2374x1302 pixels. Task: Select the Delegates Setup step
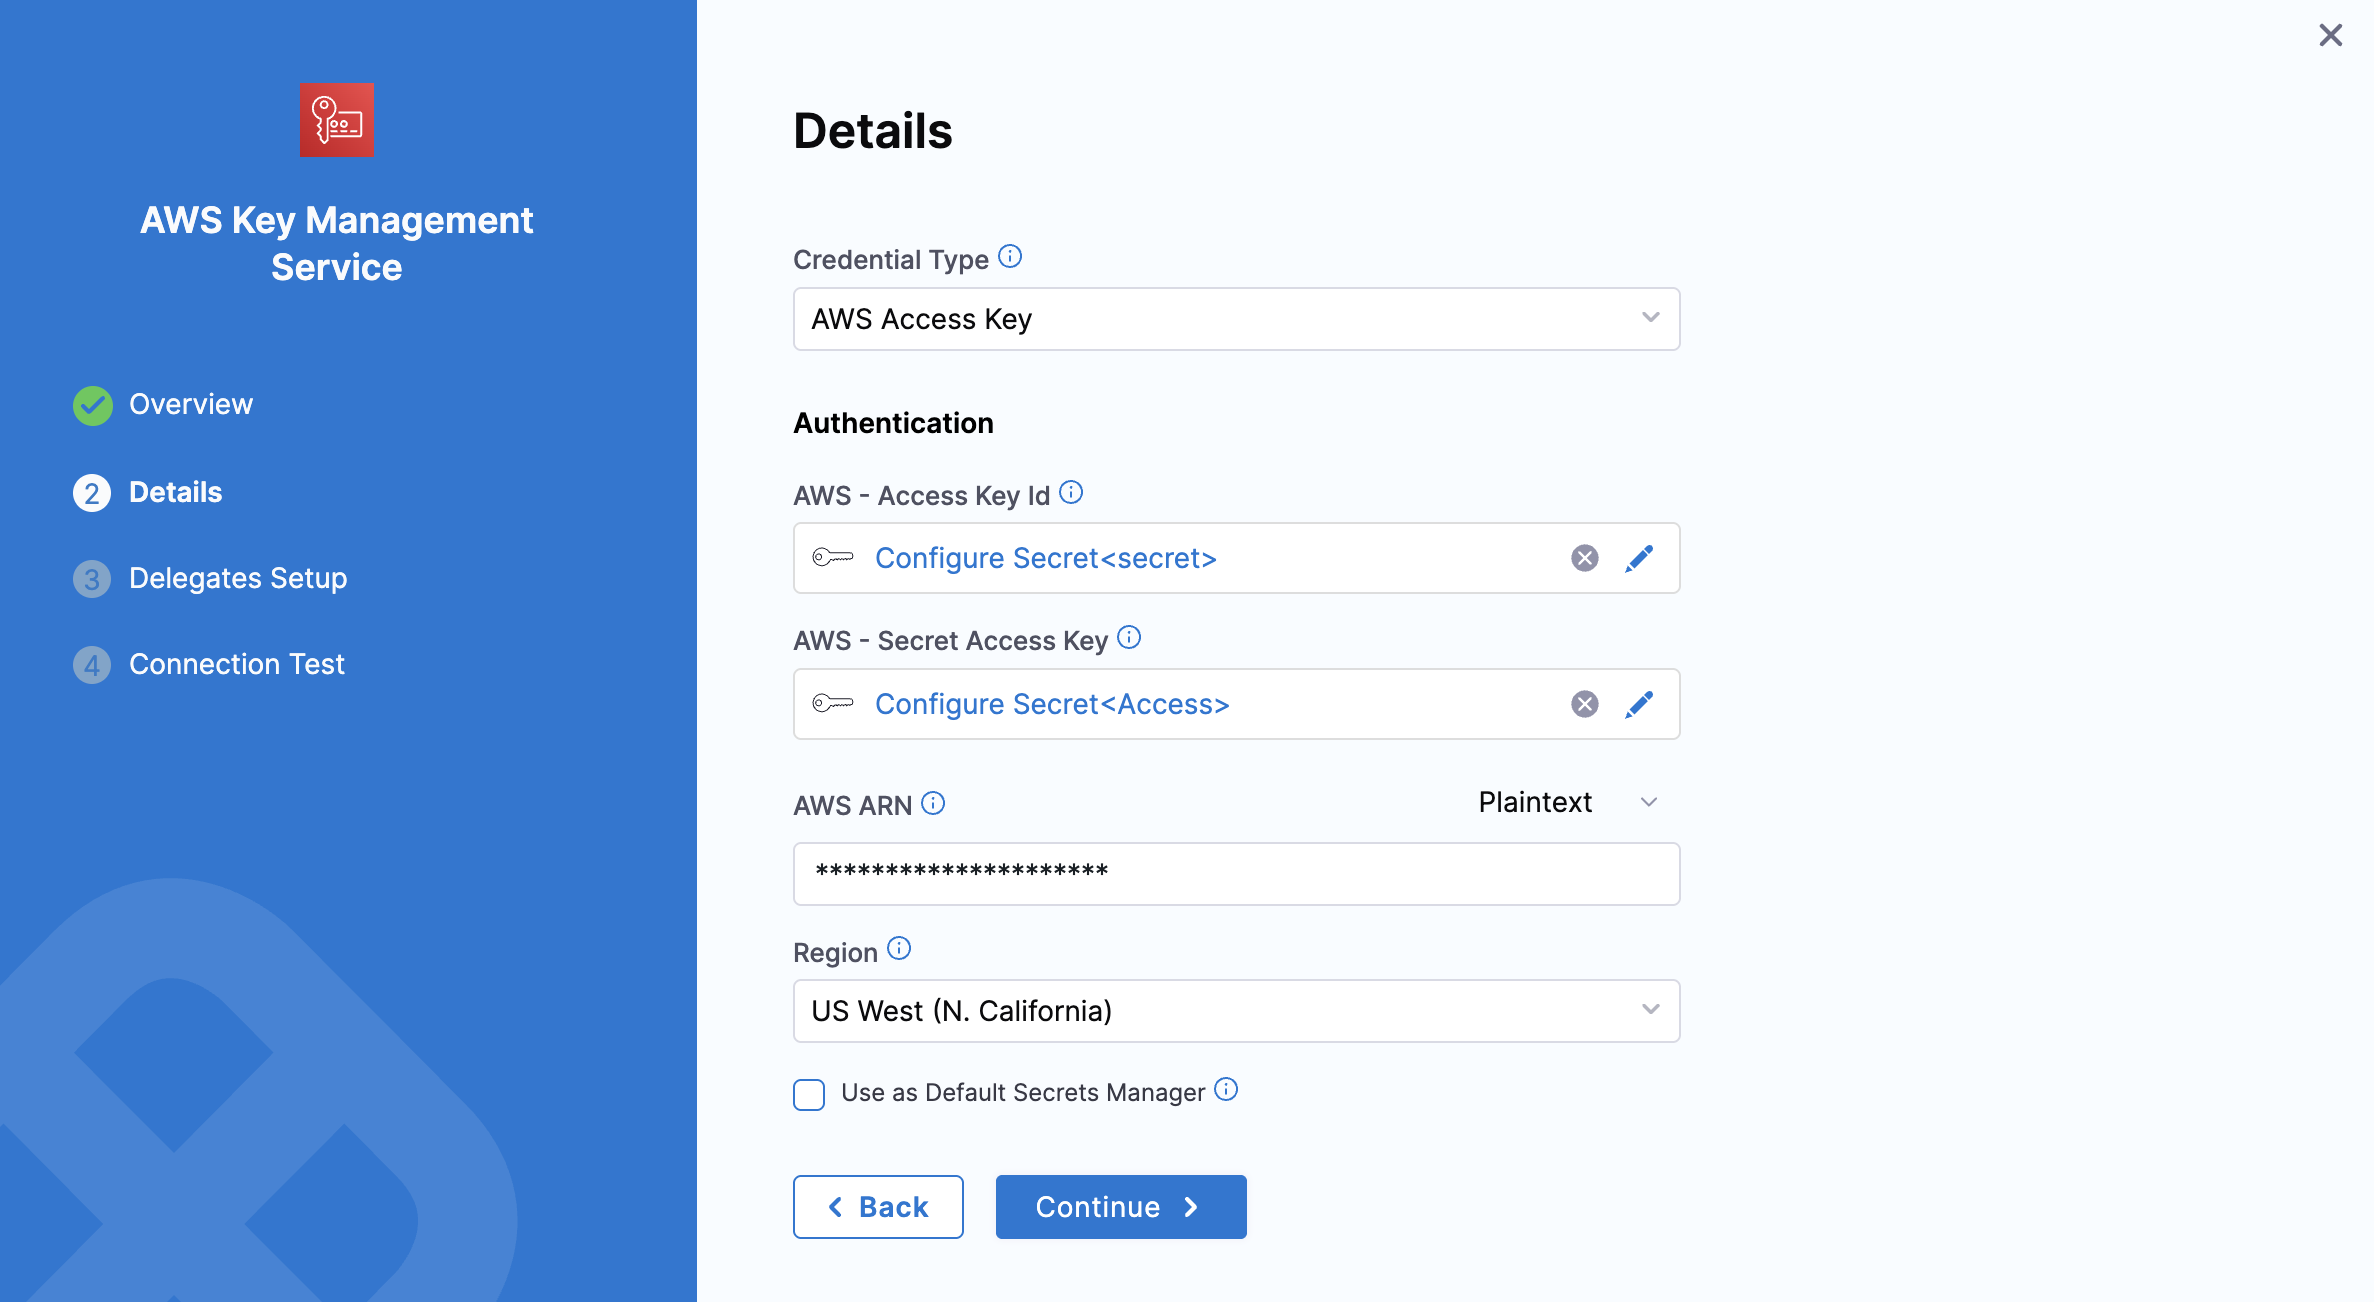(237, 578)
